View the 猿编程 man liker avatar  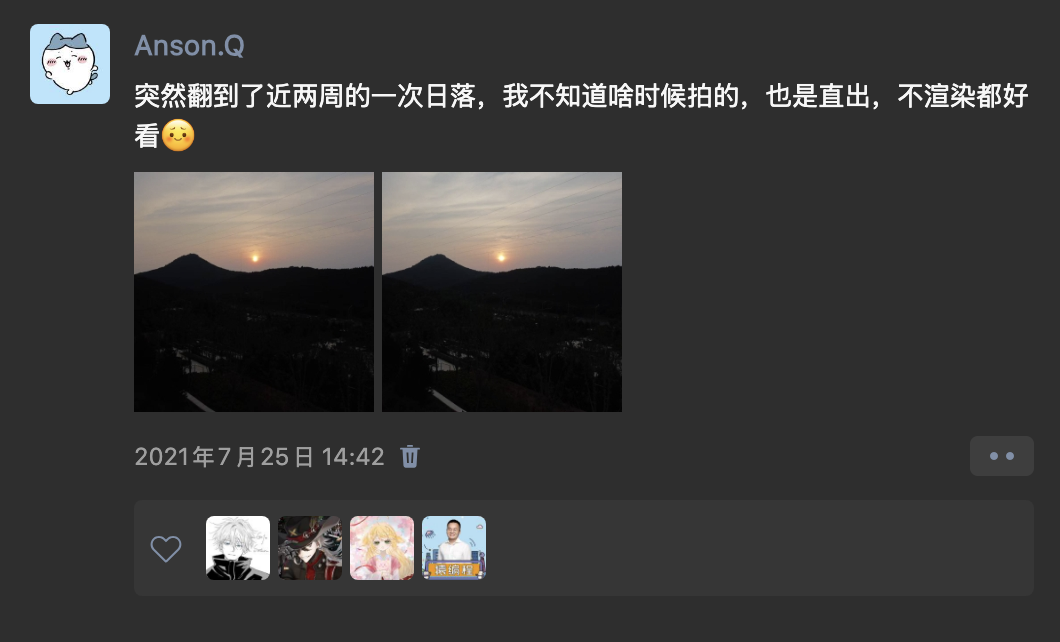click(454, 548)
